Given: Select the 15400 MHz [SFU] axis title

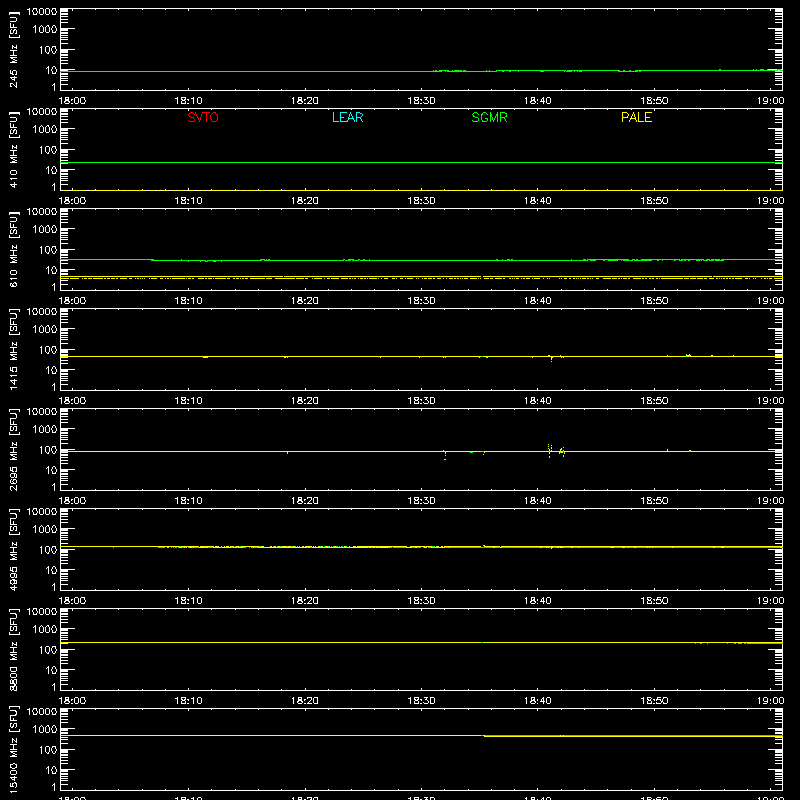Looking at the screenshot, I should pyautogui.click(x=13, y=749).
